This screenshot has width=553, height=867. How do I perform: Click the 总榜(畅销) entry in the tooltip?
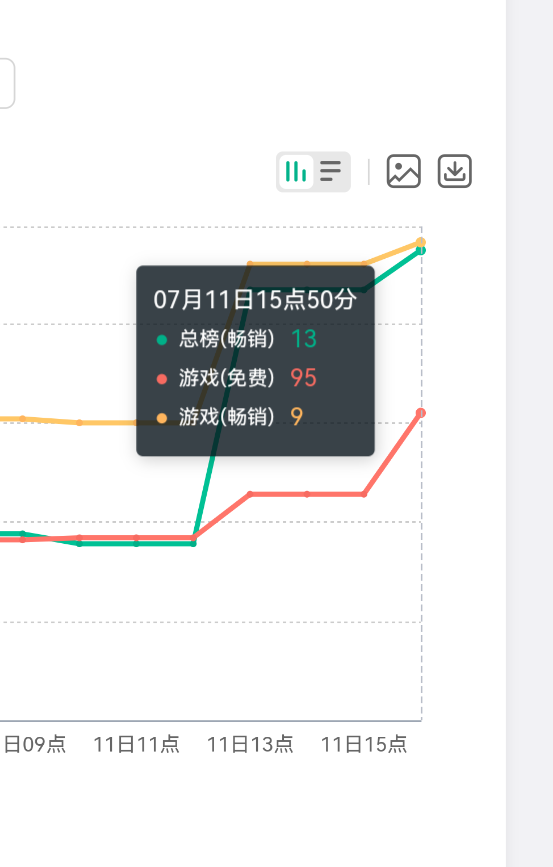tap(237, 338)
